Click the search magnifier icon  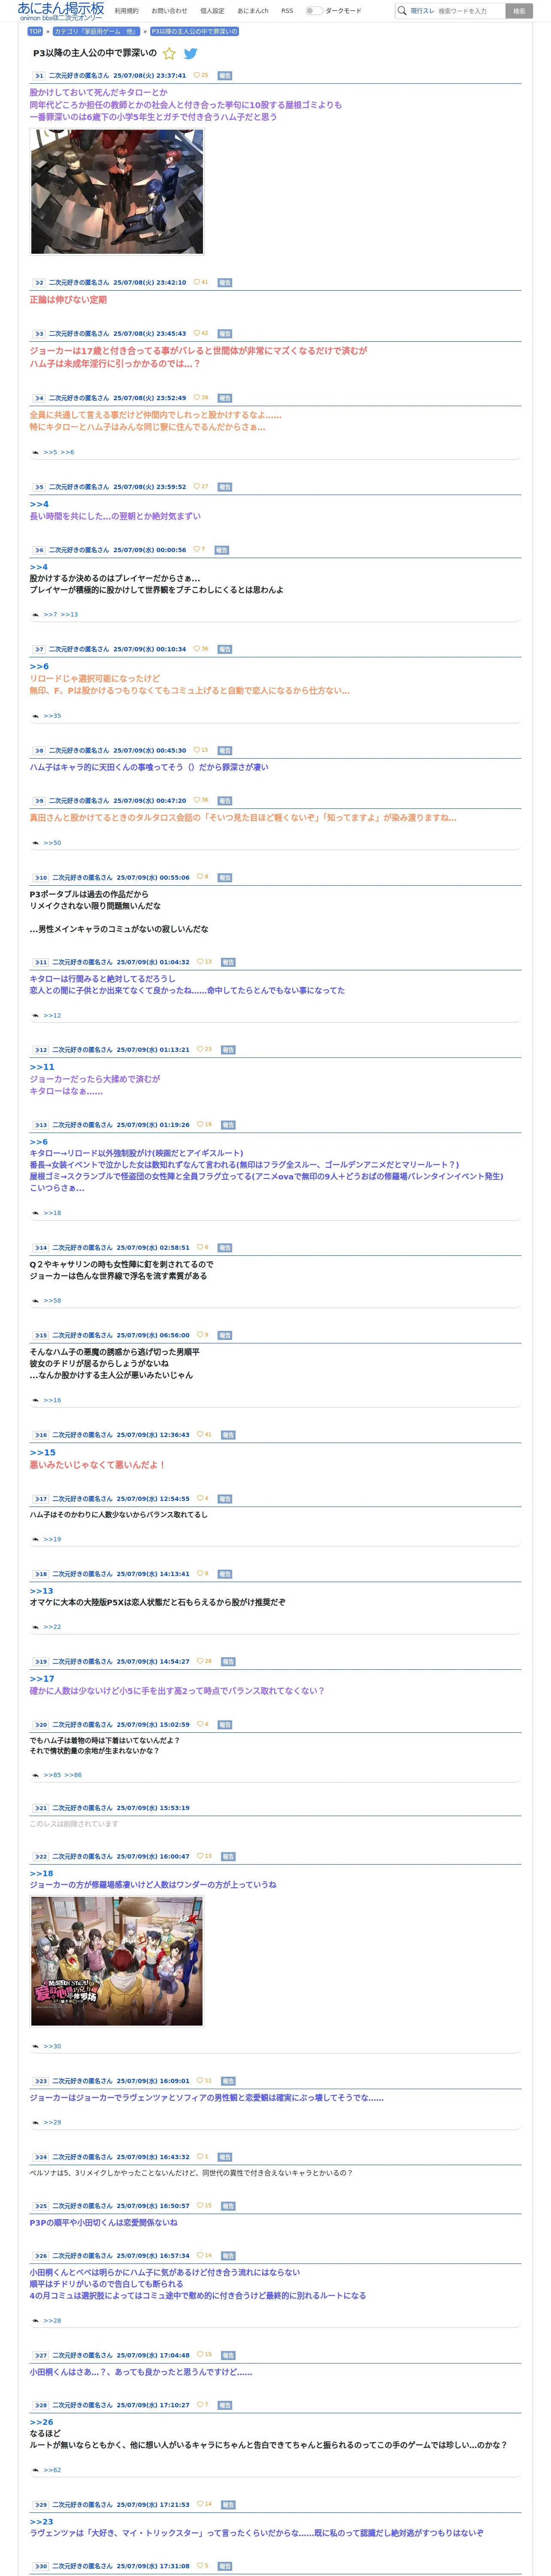click(402, 11)
